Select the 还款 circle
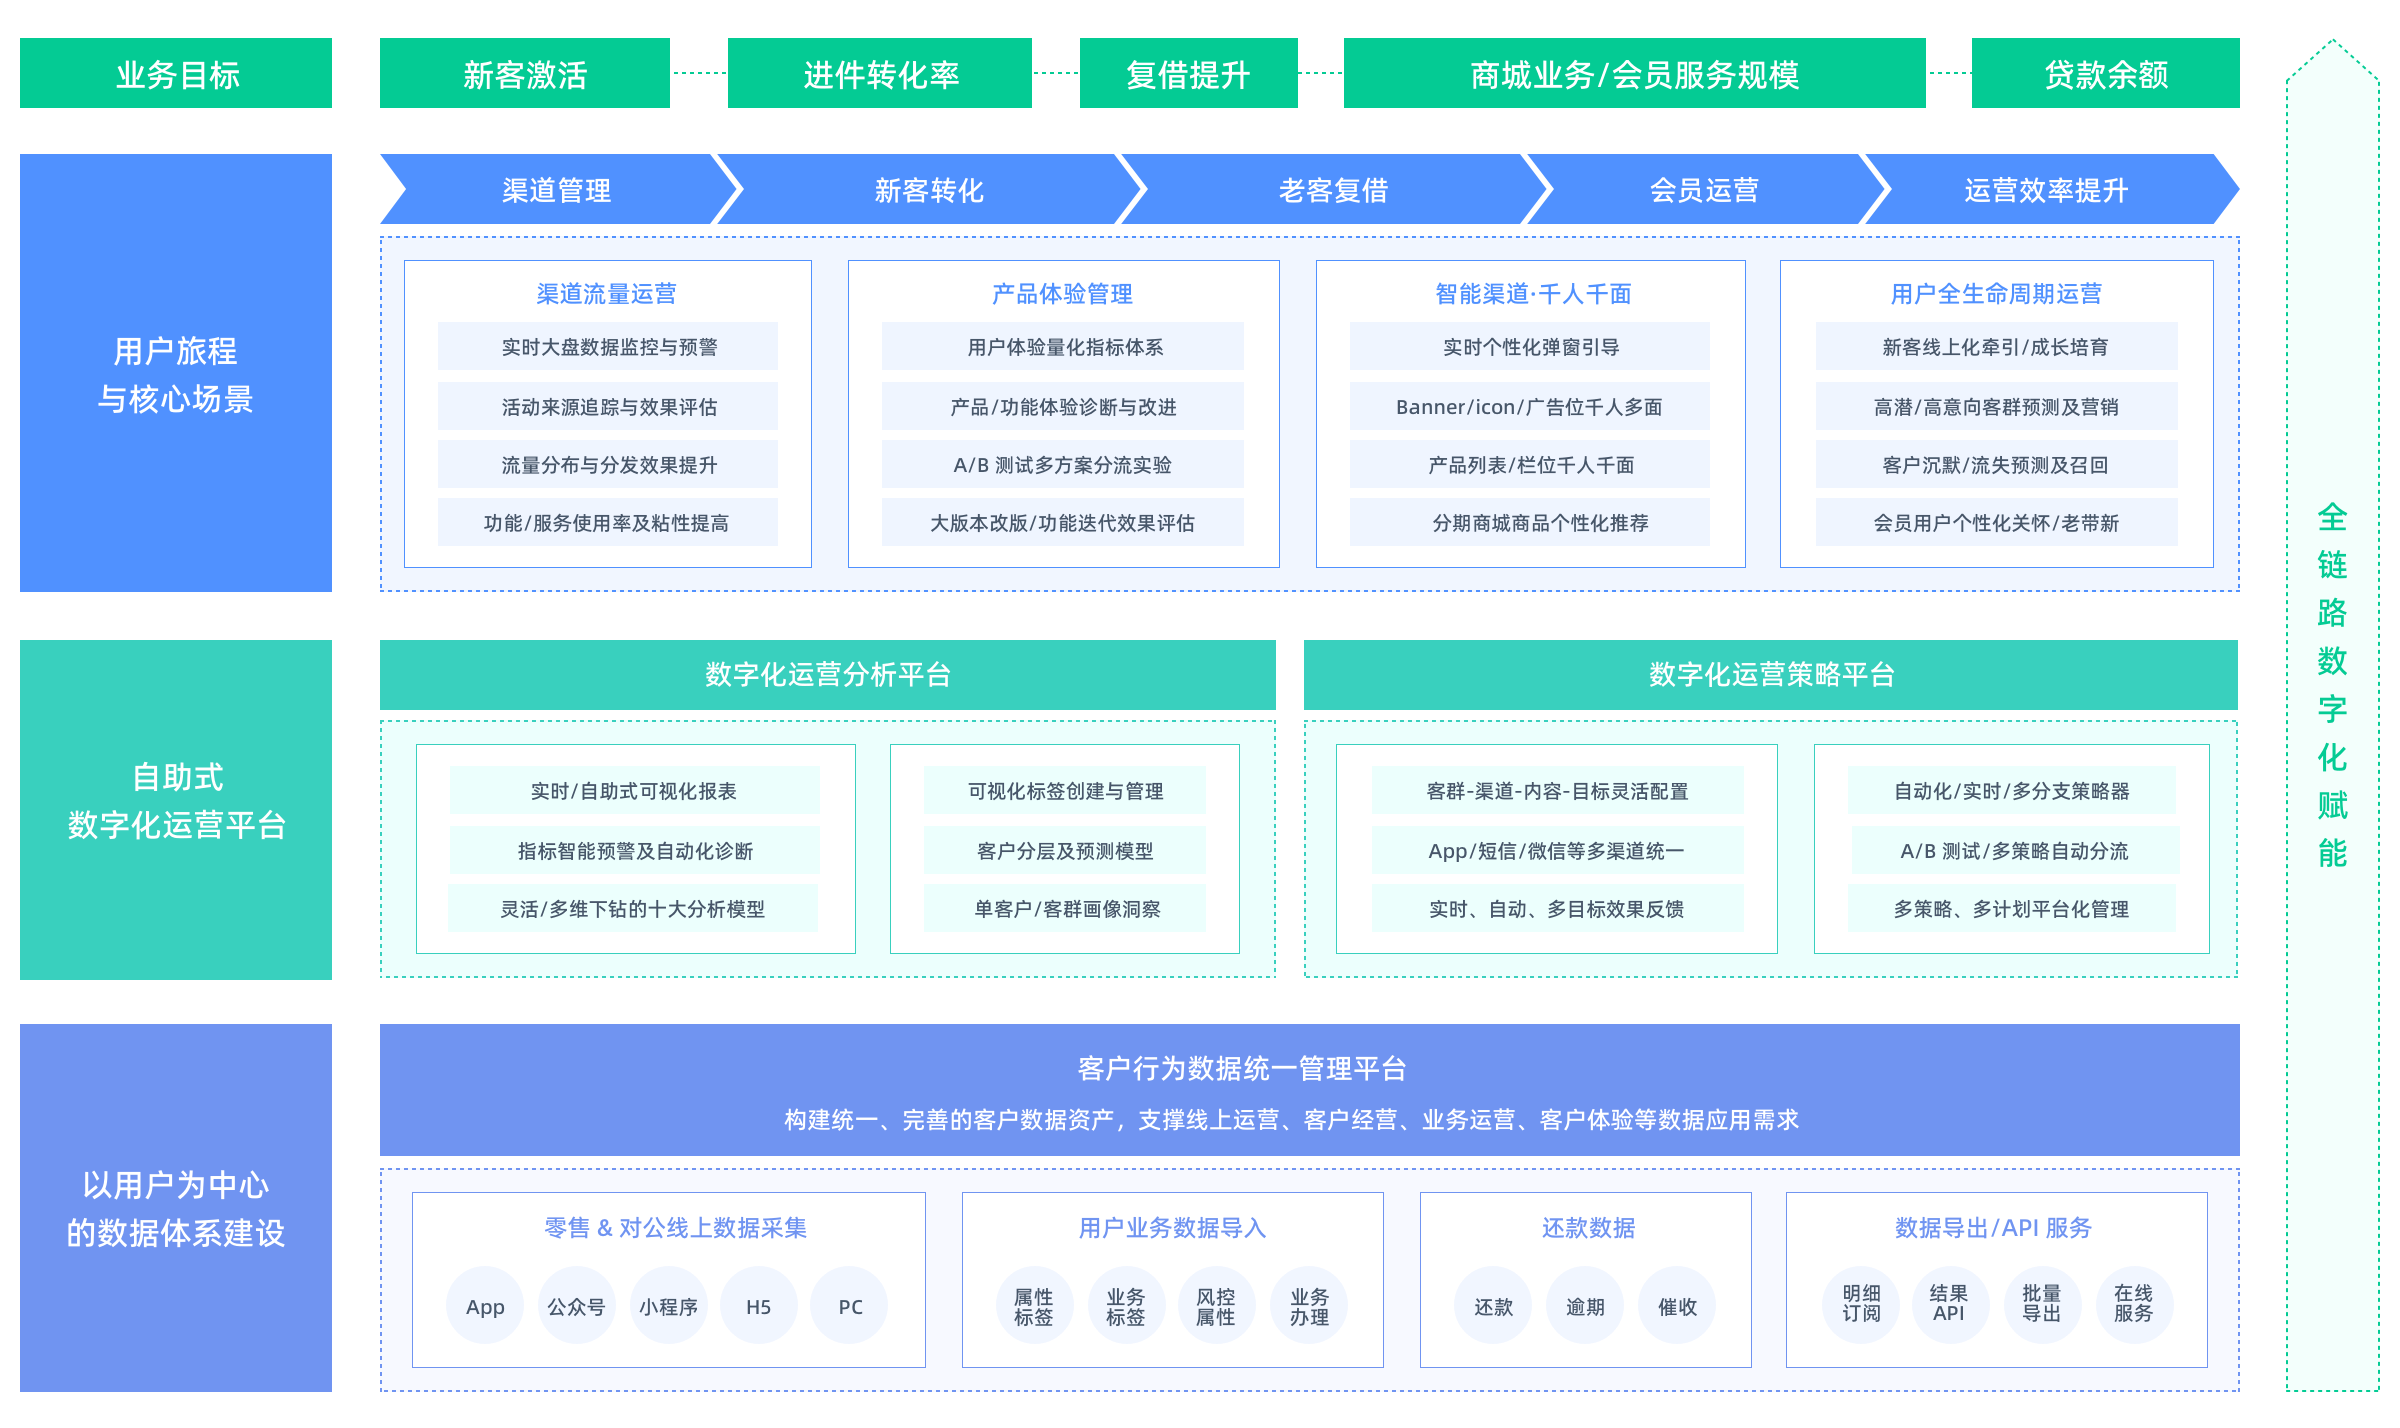This screenshot has width=2400, height=1428. [x=1493, y=1306]
